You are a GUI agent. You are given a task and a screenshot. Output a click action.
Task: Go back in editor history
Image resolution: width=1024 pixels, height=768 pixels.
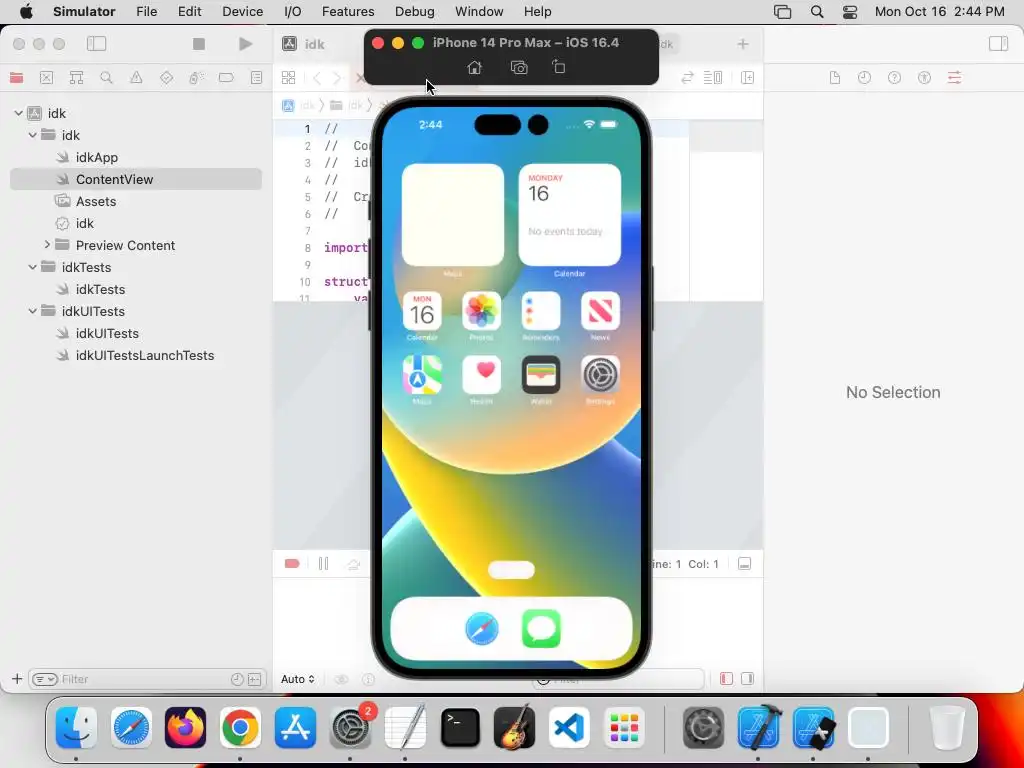317,78
